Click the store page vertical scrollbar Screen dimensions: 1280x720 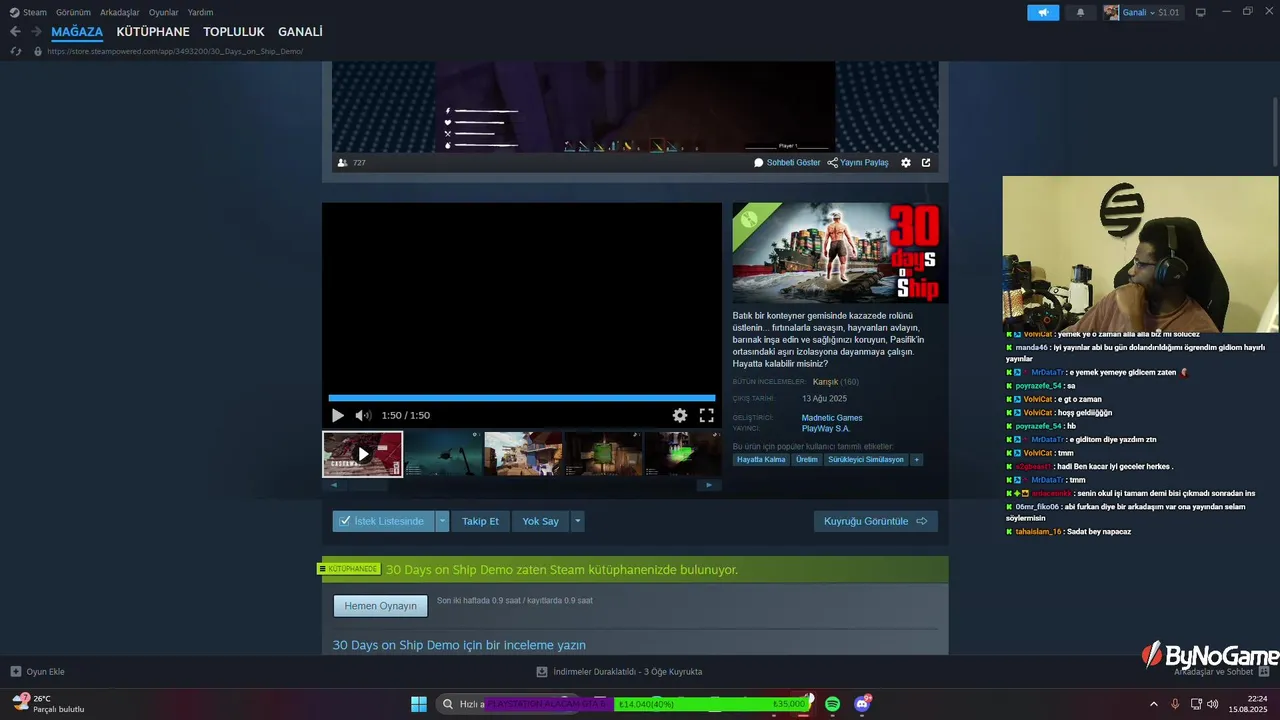pyautogui.click(x=1275, y=130)
